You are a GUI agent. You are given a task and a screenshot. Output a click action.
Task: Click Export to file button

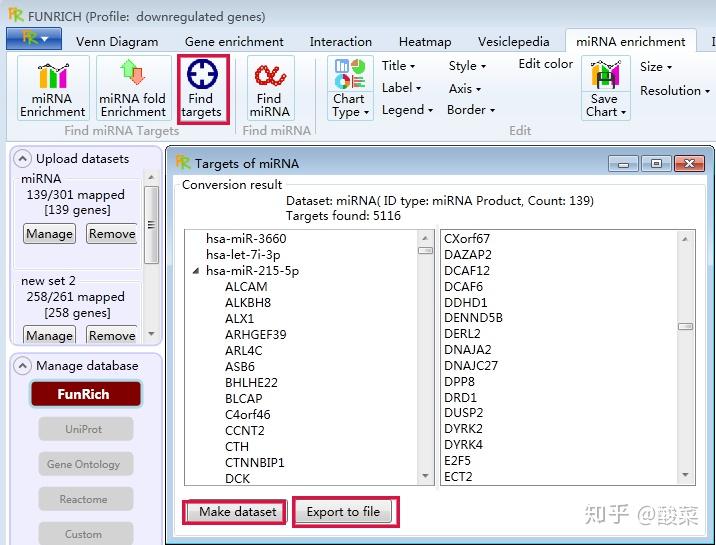[x=343, y=512]
